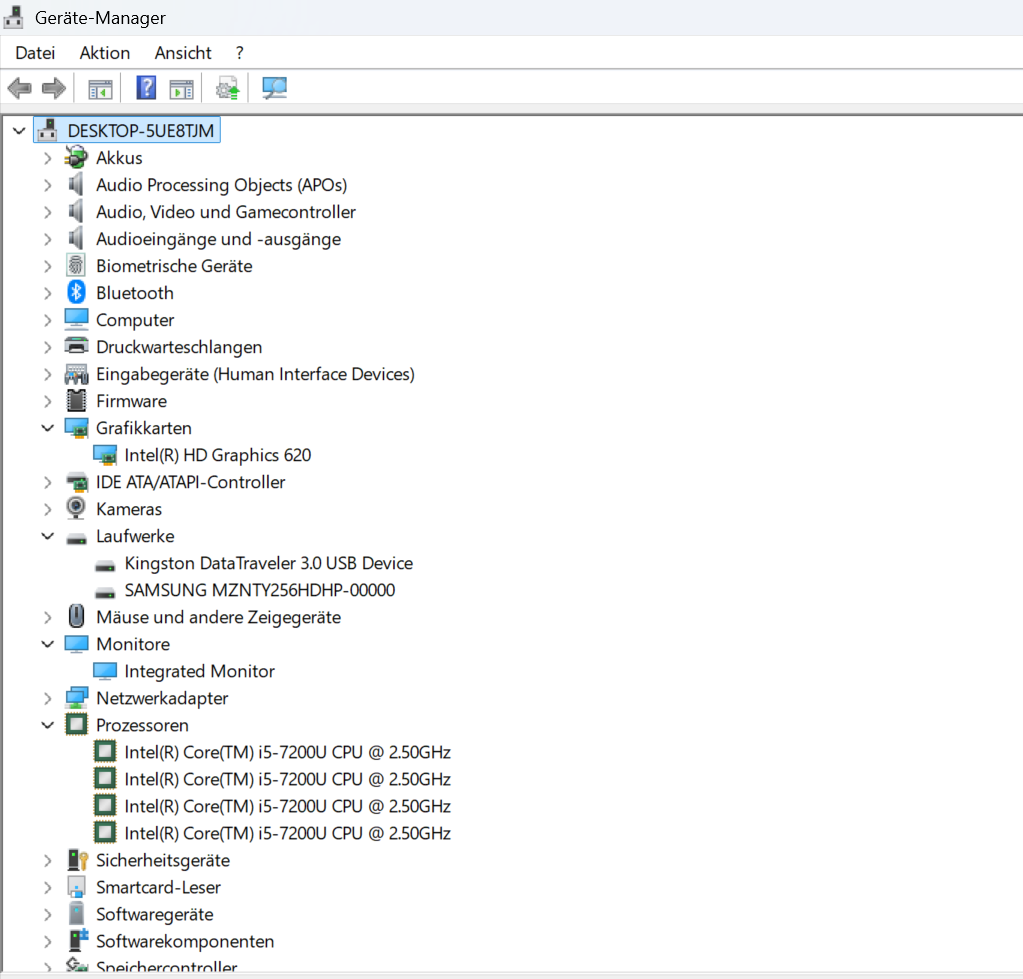Scan for hardware changes via monitor icon
Screen dimensions: 1023x979
point(274,88)
